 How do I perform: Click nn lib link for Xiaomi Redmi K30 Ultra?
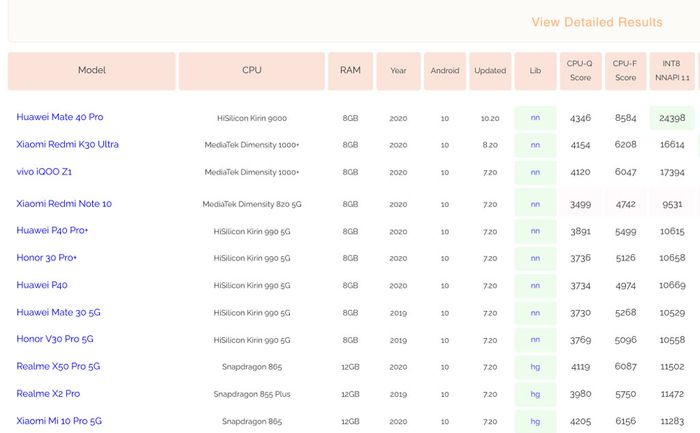pos(535,145)
